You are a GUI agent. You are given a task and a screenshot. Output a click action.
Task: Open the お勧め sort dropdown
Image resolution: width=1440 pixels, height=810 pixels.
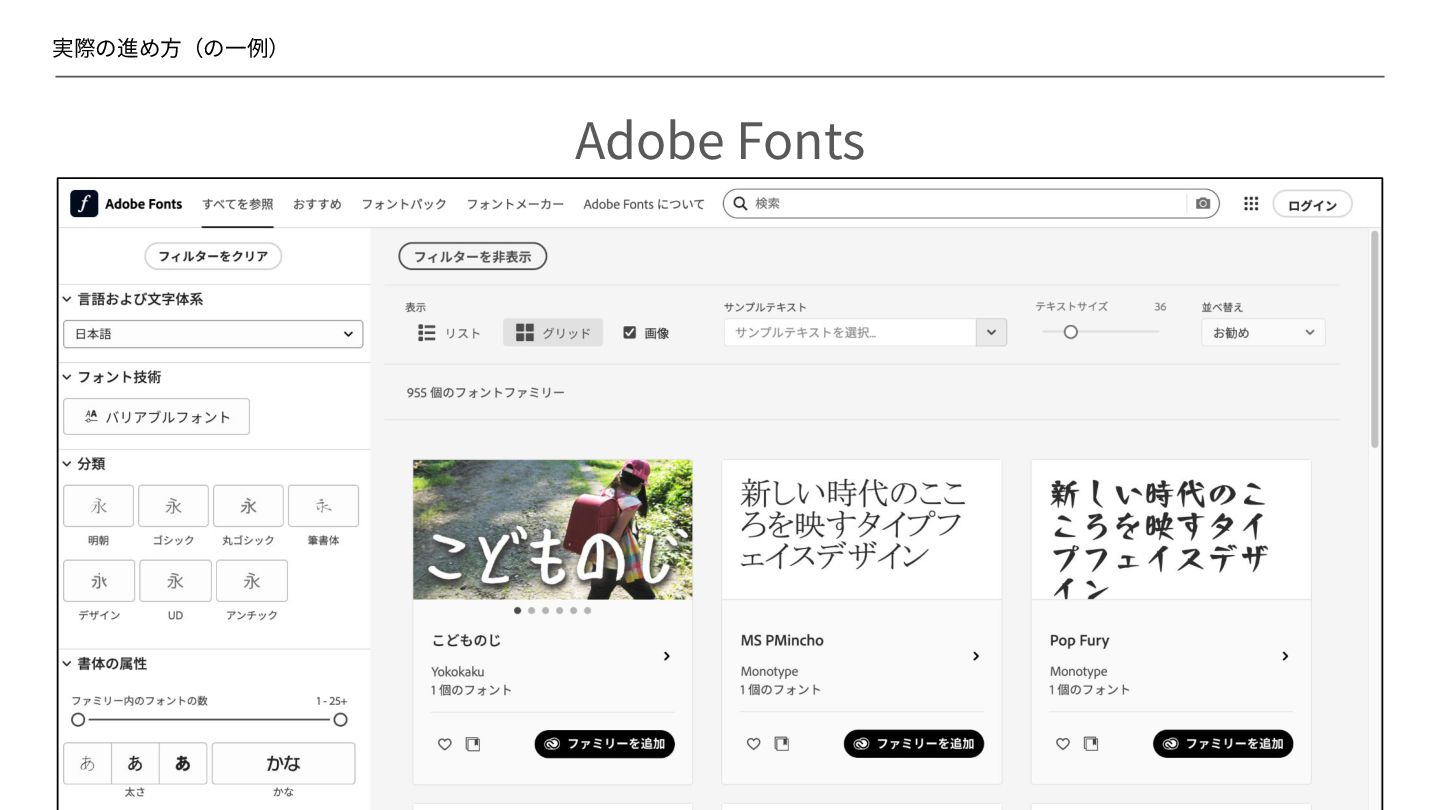[1263, 333]
